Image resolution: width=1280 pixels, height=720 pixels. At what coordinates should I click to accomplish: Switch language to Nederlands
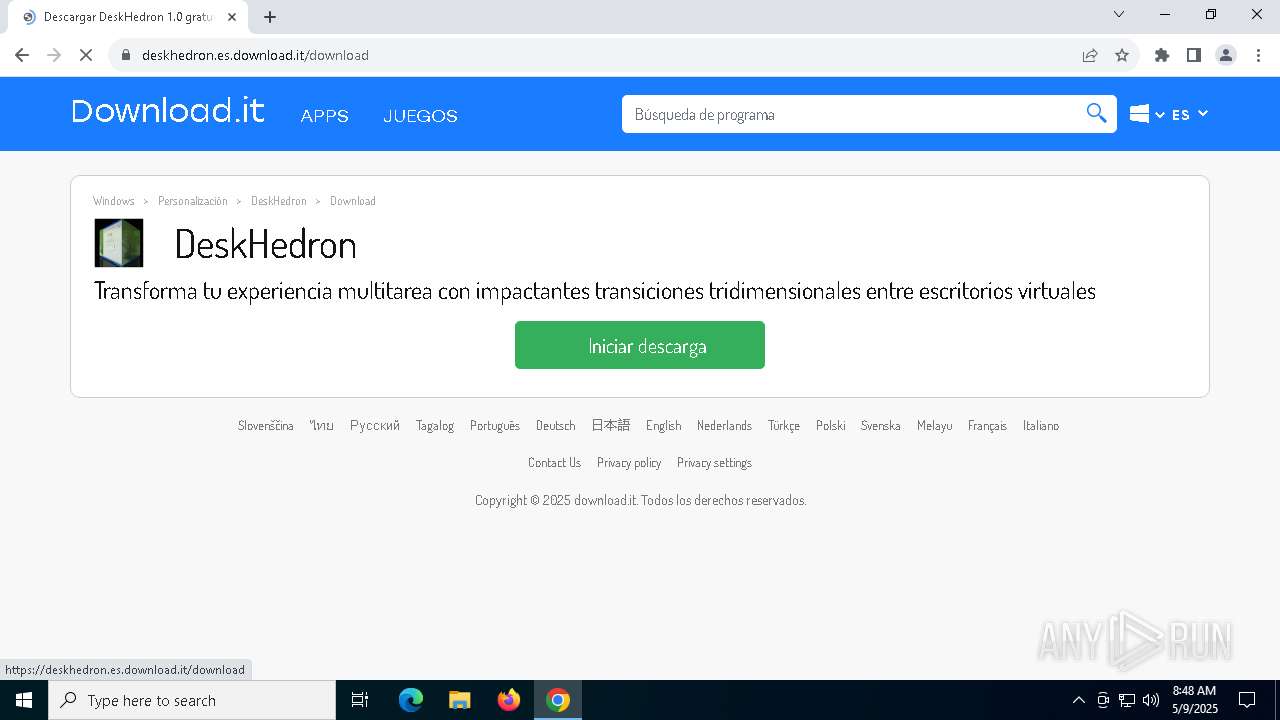(724, 425)
